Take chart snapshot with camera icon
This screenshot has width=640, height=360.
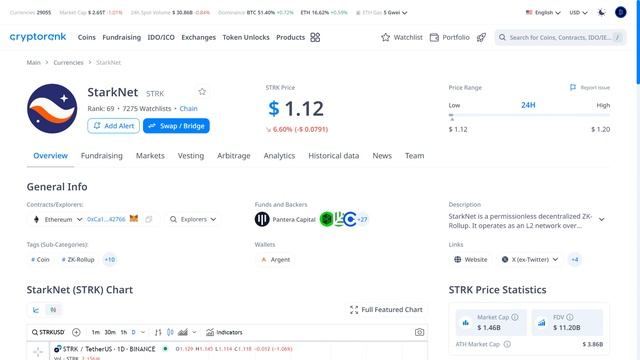(x=419, y=332)
